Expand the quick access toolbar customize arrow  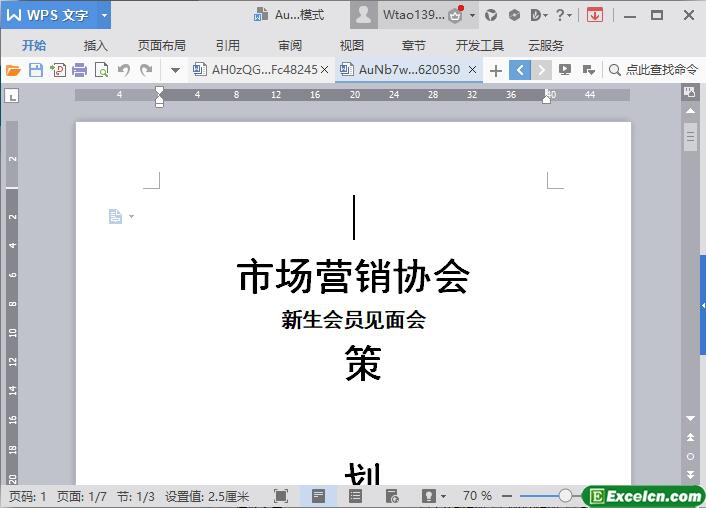(x=176, y=70)
